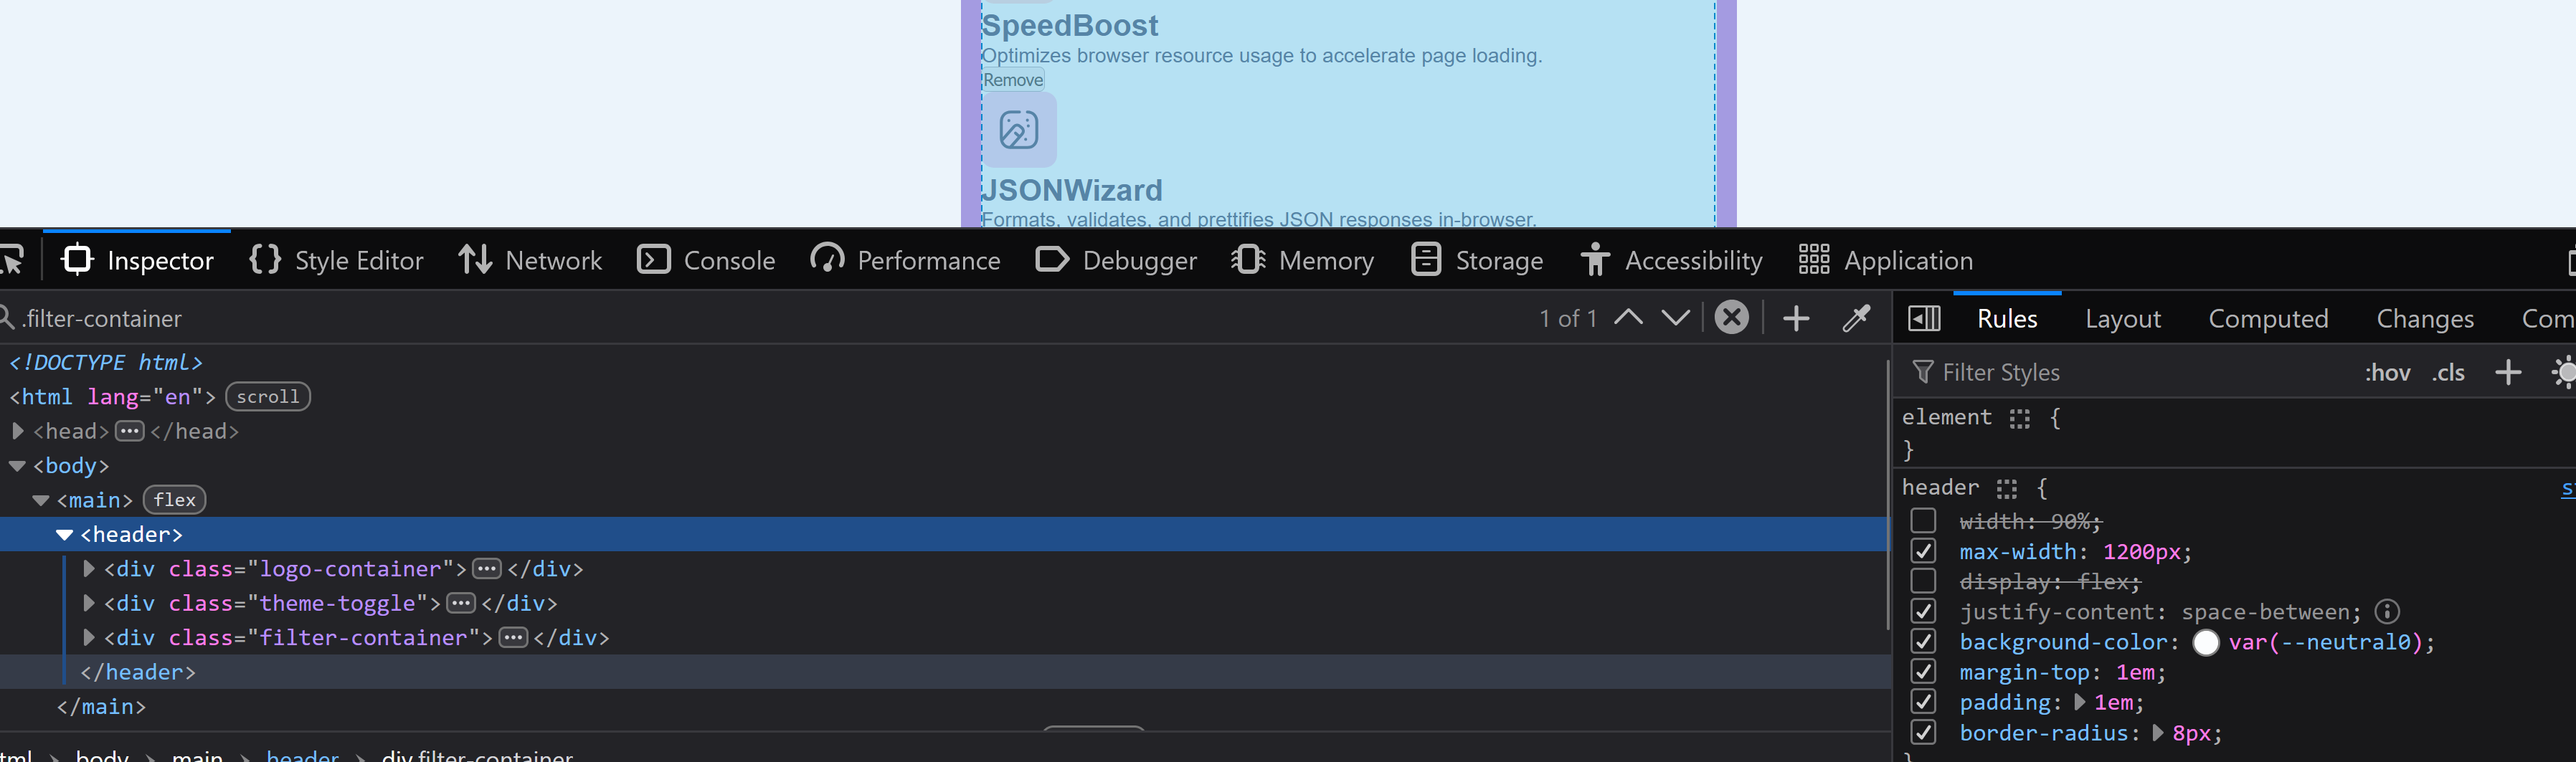Expand the padding shorthand arrow
The image size is (2576, 762).
pyautogui.click(x=2080, y=702)
